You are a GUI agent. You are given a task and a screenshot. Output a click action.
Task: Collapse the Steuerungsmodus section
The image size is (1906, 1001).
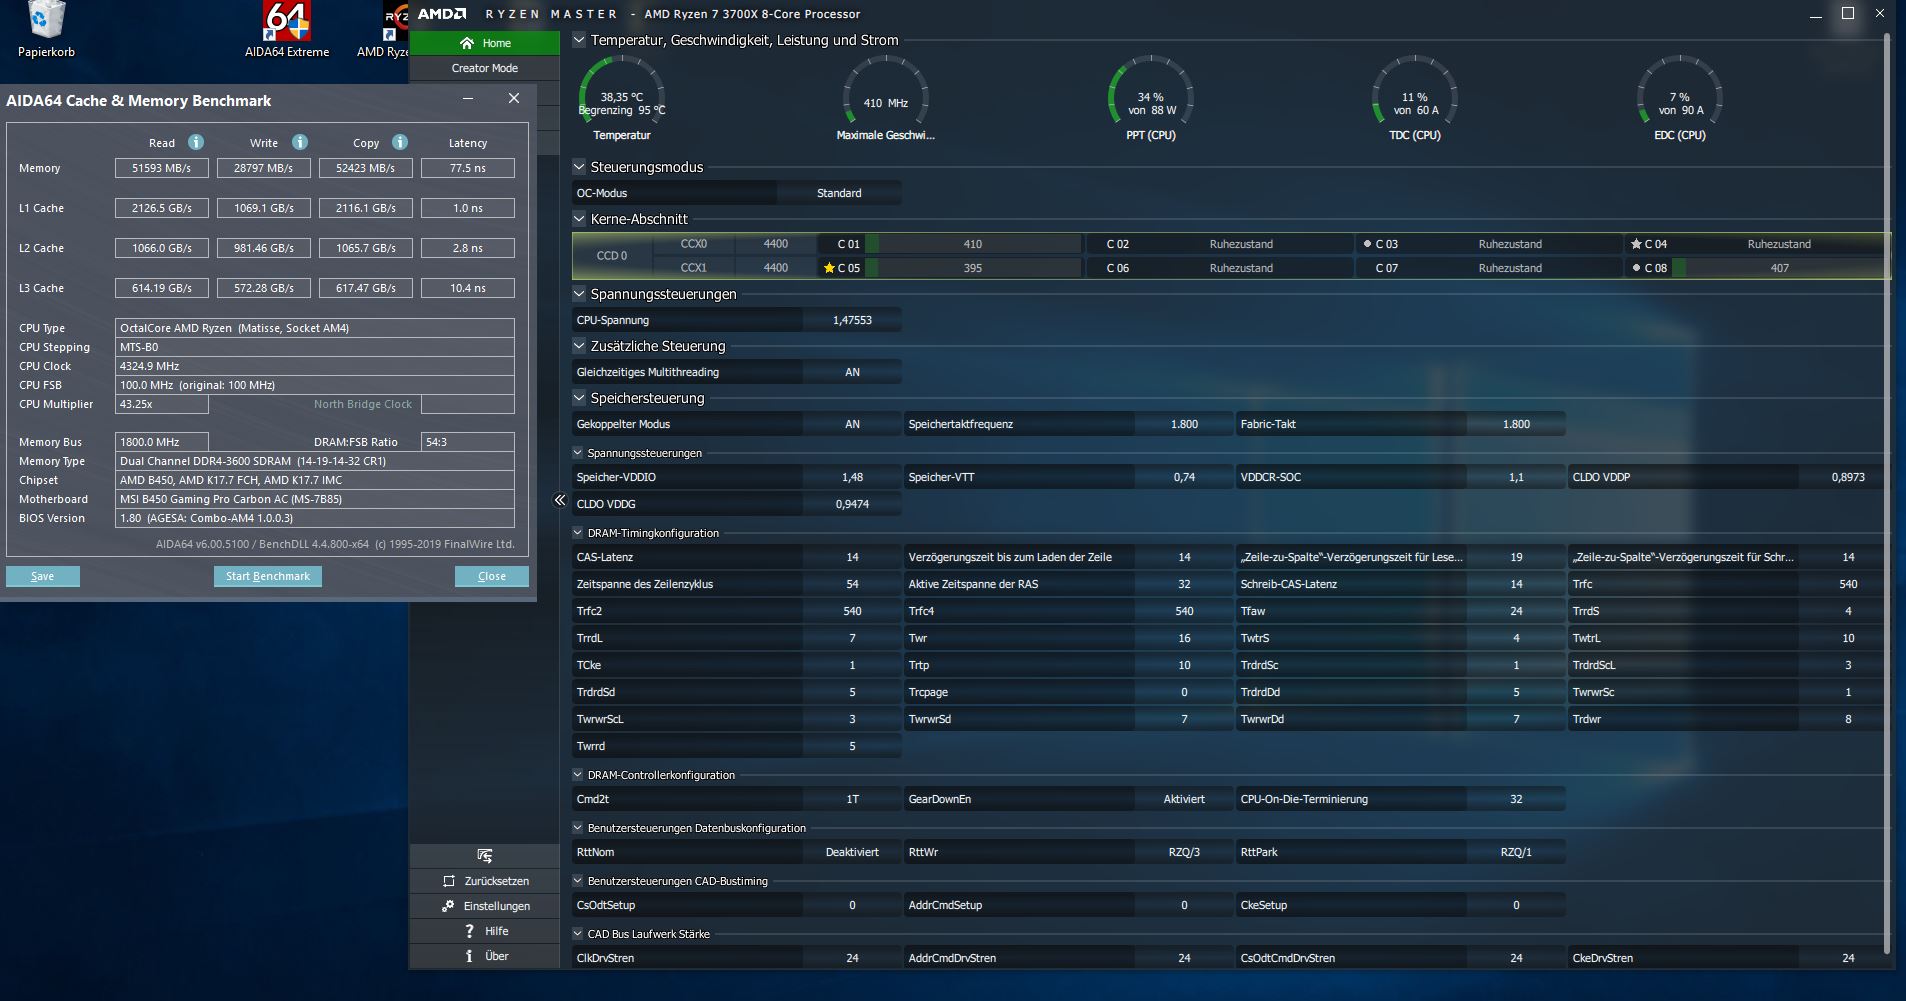(x=579, y=167)
